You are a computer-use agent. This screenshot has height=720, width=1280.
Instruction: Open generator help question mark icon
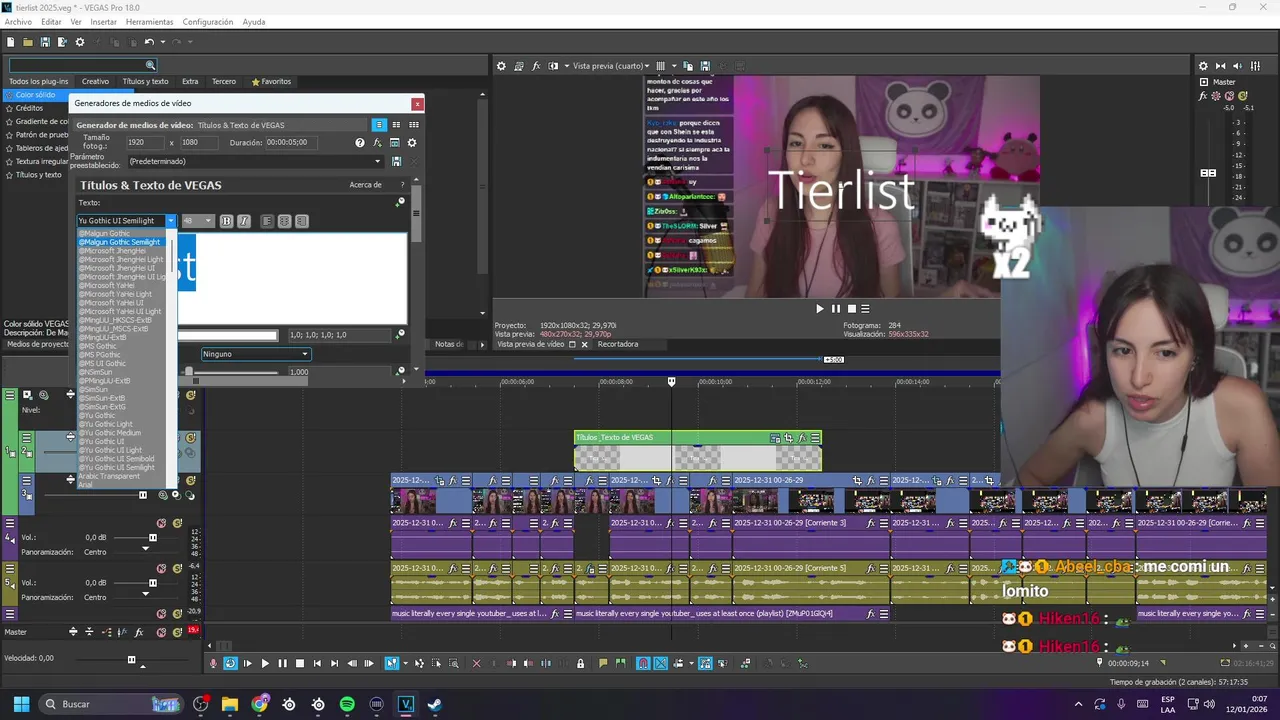pos(360,143)
